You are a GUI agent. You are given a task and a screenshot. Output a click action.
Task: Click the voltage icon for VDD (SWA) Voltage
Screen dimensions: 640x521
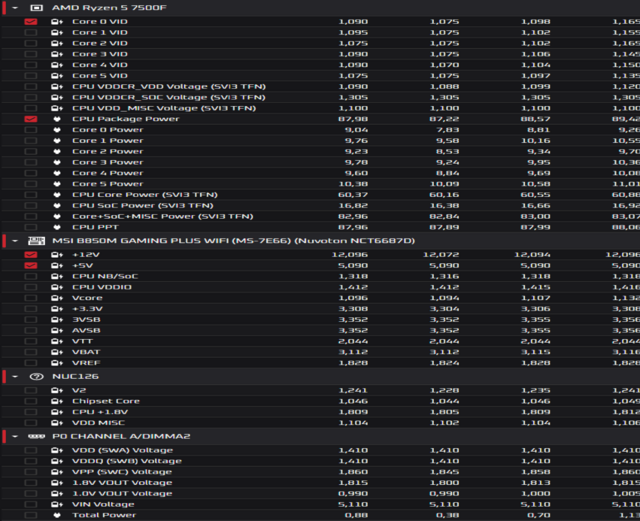(57, 450)
